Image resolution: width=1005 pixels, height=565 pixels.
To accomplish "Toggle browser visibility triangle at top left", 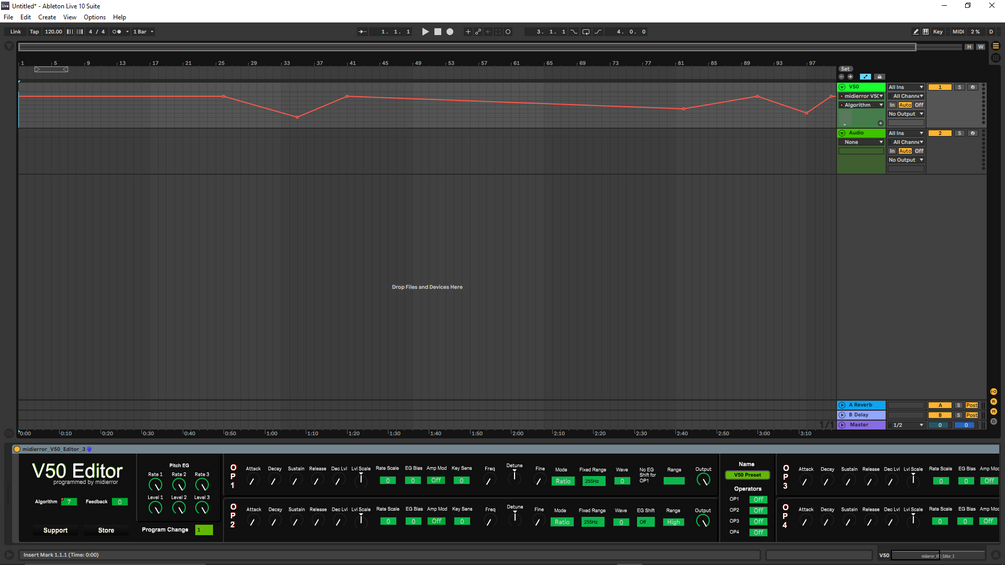I will coord(8,46).
